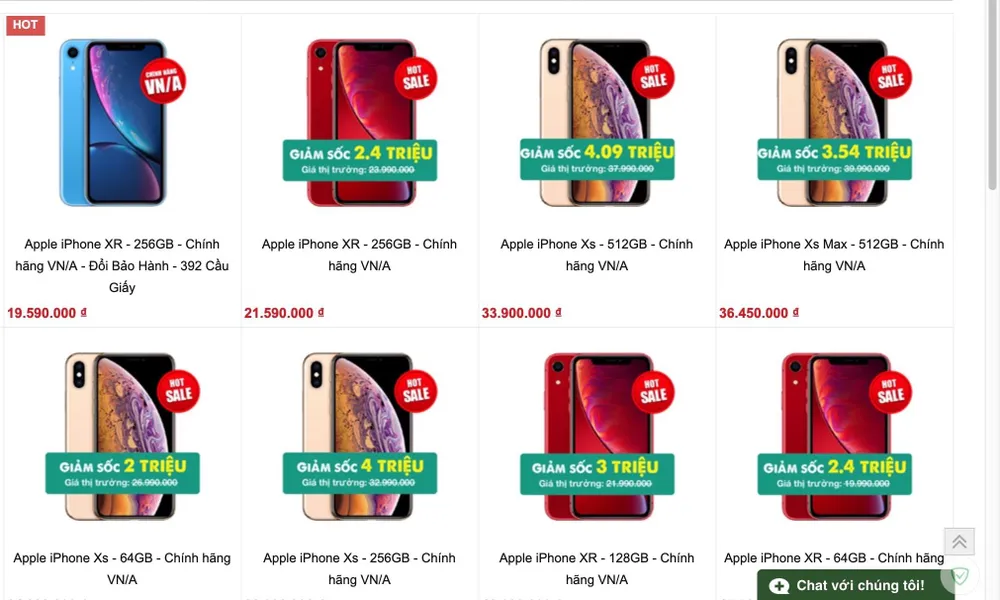Click the 36.450.000 đ price
The image size is (1000, 600).
pos(758,313)
